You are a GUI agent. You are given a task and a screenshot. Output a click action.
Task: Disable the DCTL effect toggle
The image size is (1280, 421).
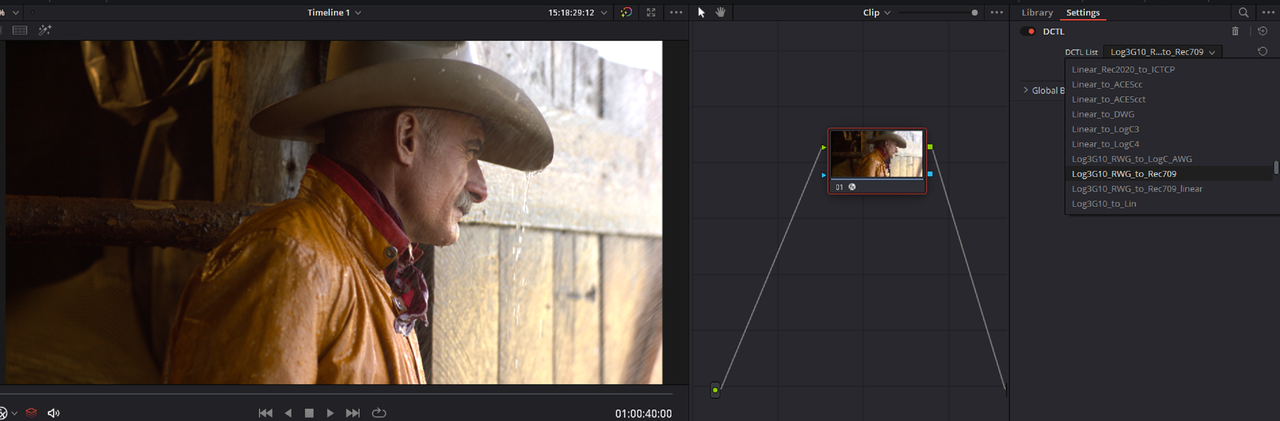point(1029,31)
